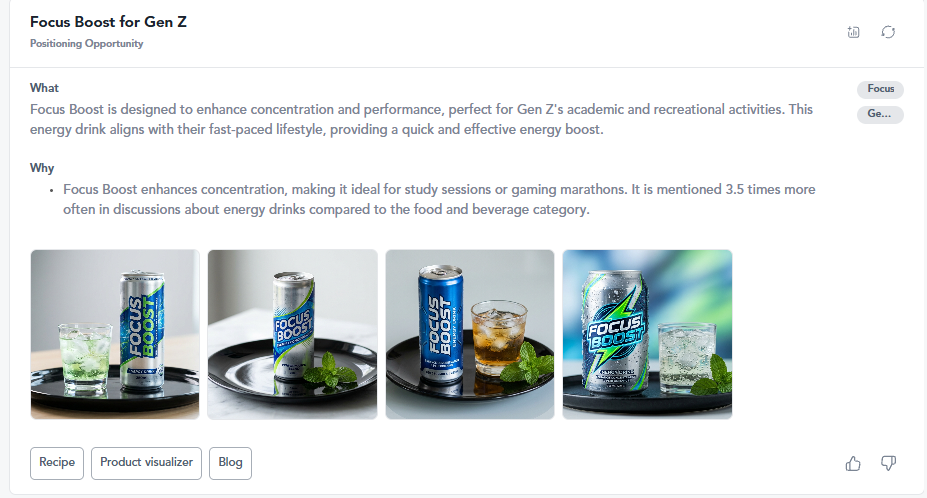Click the What description paragraph

[x=422, y=119]
